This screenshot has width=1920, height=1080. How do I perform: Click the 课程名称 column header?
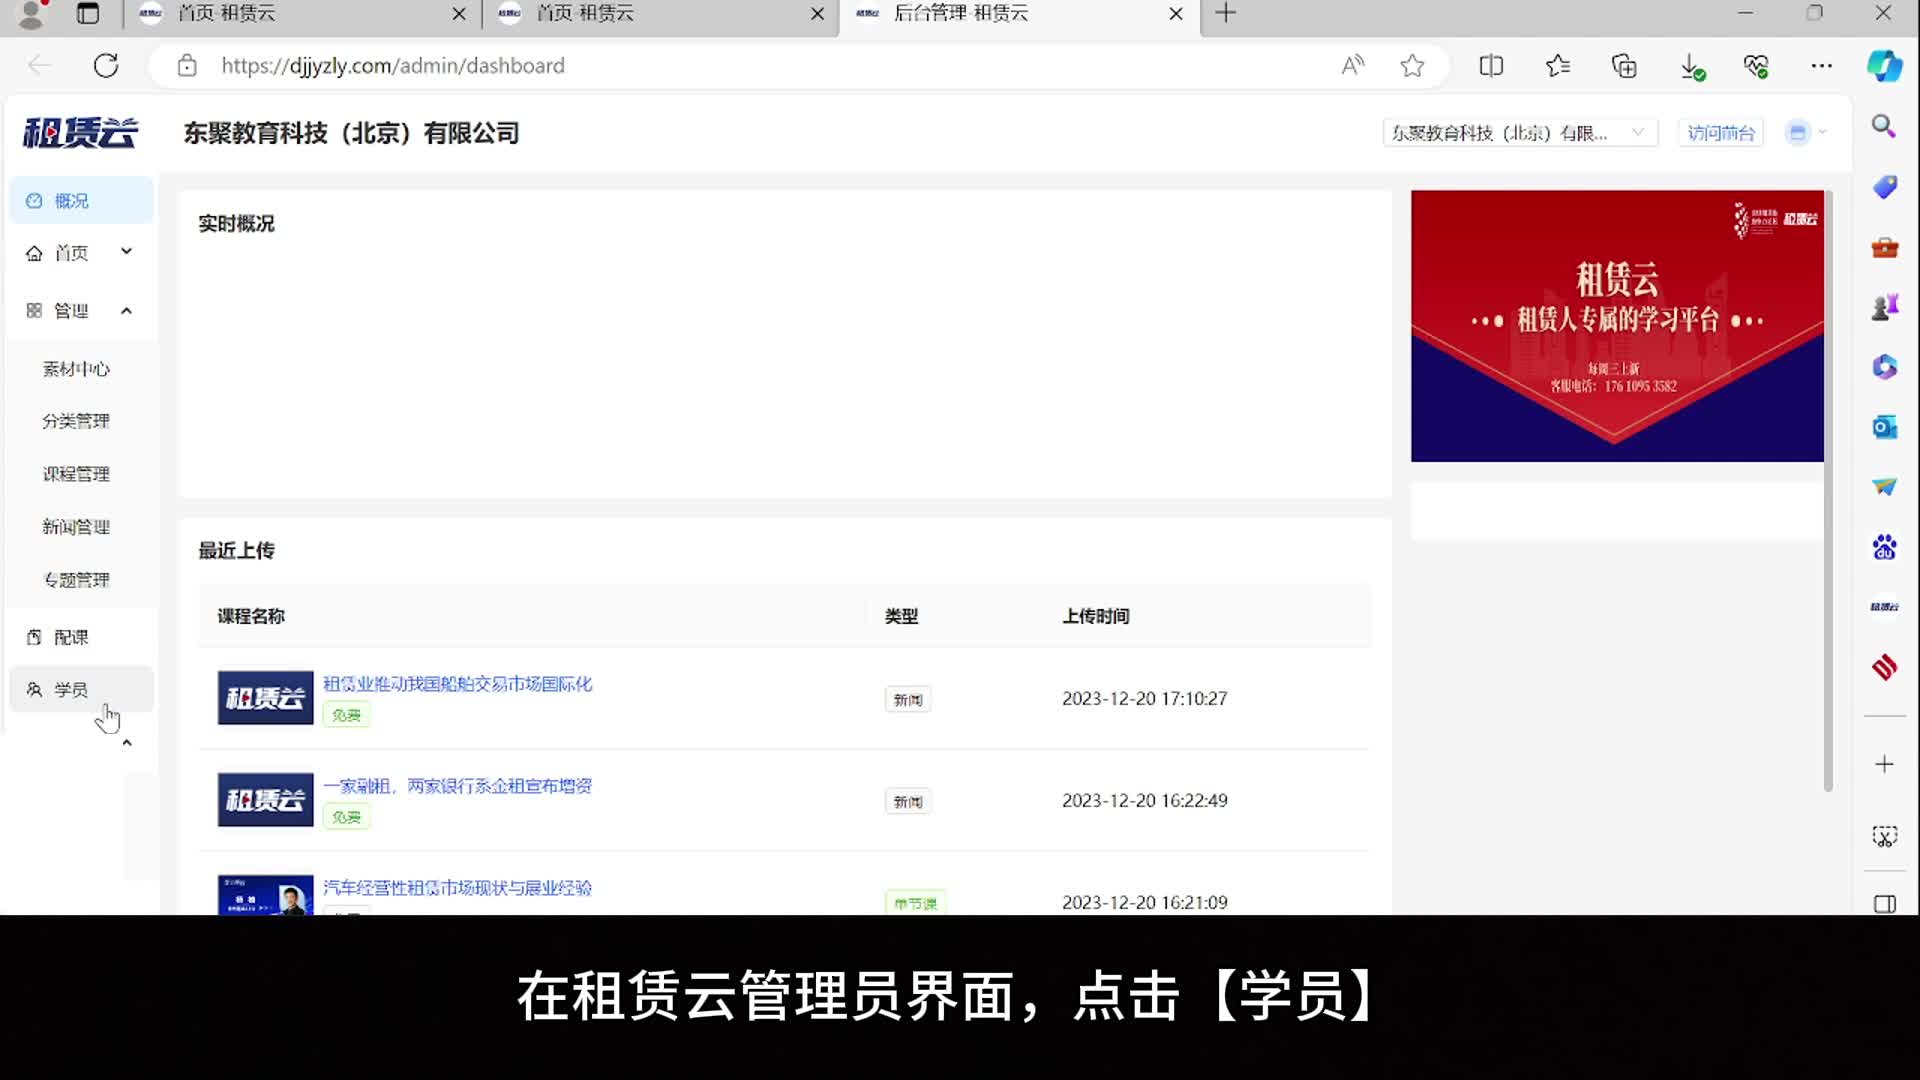coord(251,616)
